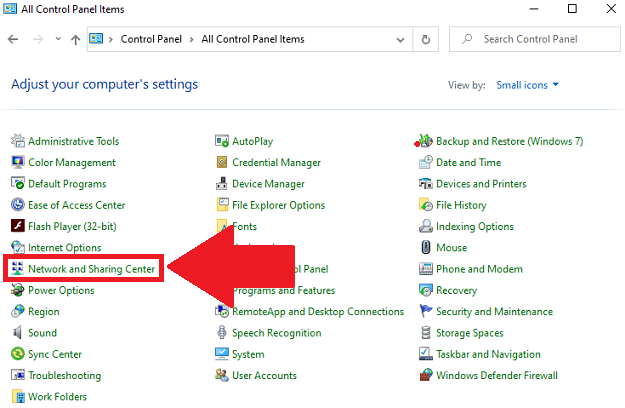Open the Security and Maintenance link
625x408 pixels.
click(x=494, y=312)
